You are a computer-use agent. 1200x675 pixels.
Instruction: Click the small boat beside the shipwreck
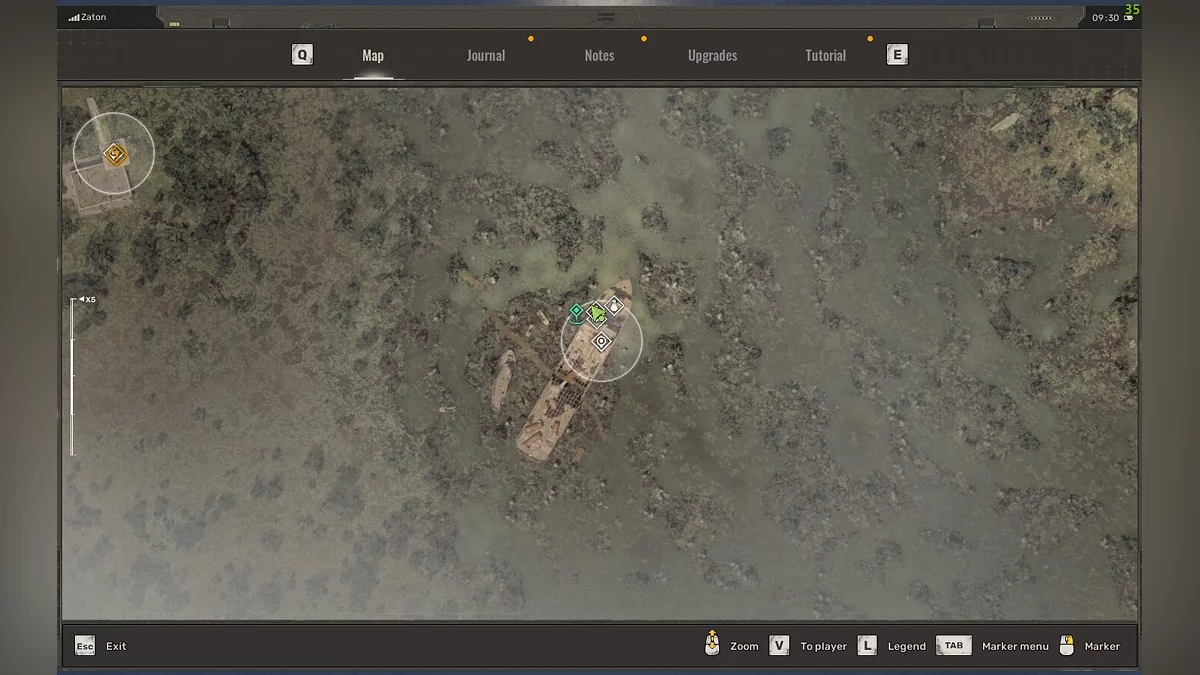(x=502, y=381)
